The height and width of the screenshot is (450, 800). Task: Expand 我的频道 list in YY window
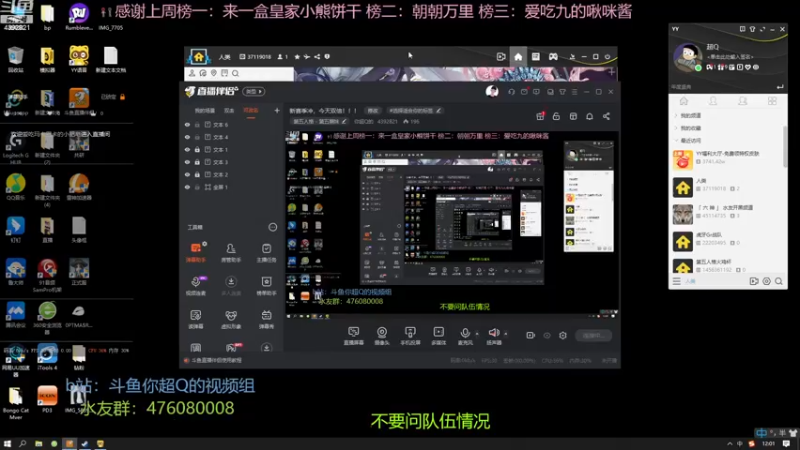coord(677,115)
